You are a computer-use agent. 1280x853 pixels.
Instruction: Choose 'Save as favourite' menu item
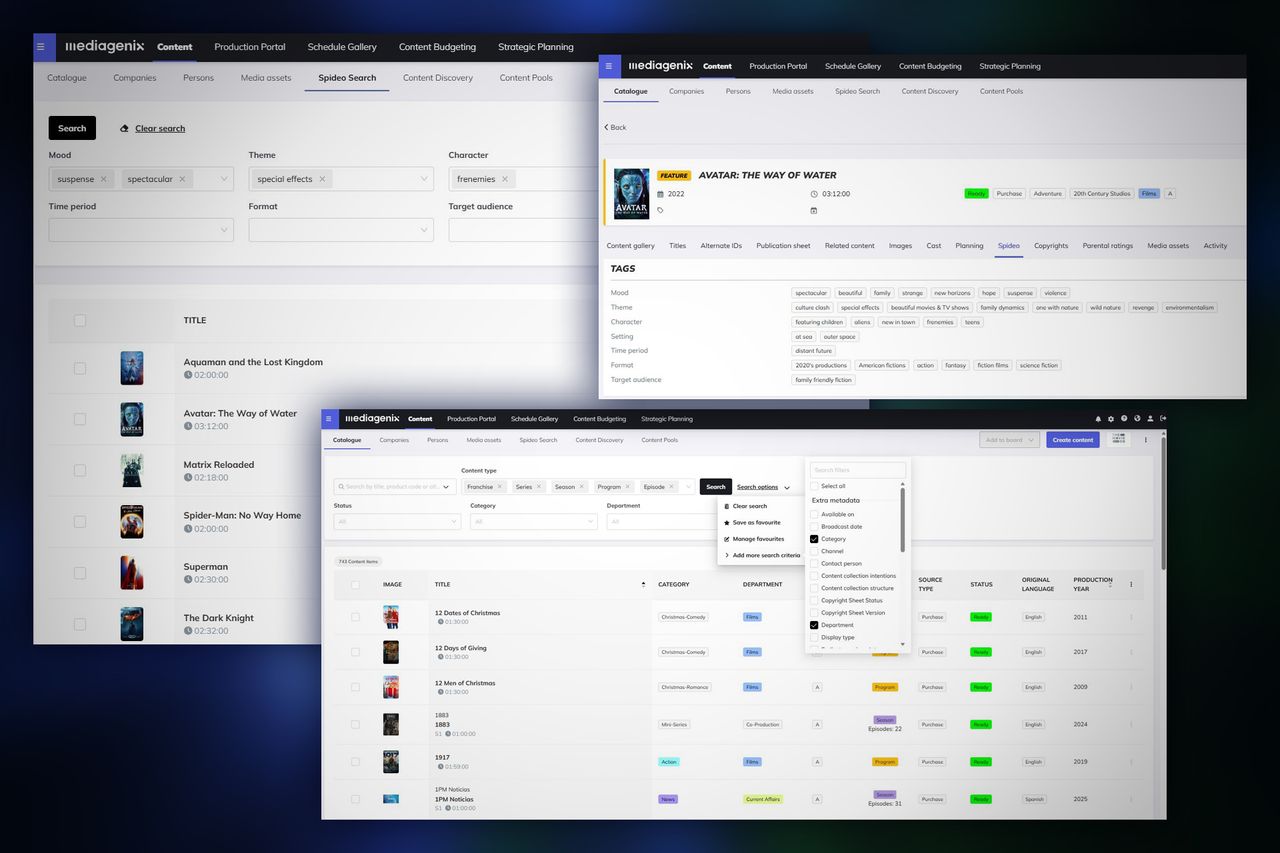[x=752, y=523]
